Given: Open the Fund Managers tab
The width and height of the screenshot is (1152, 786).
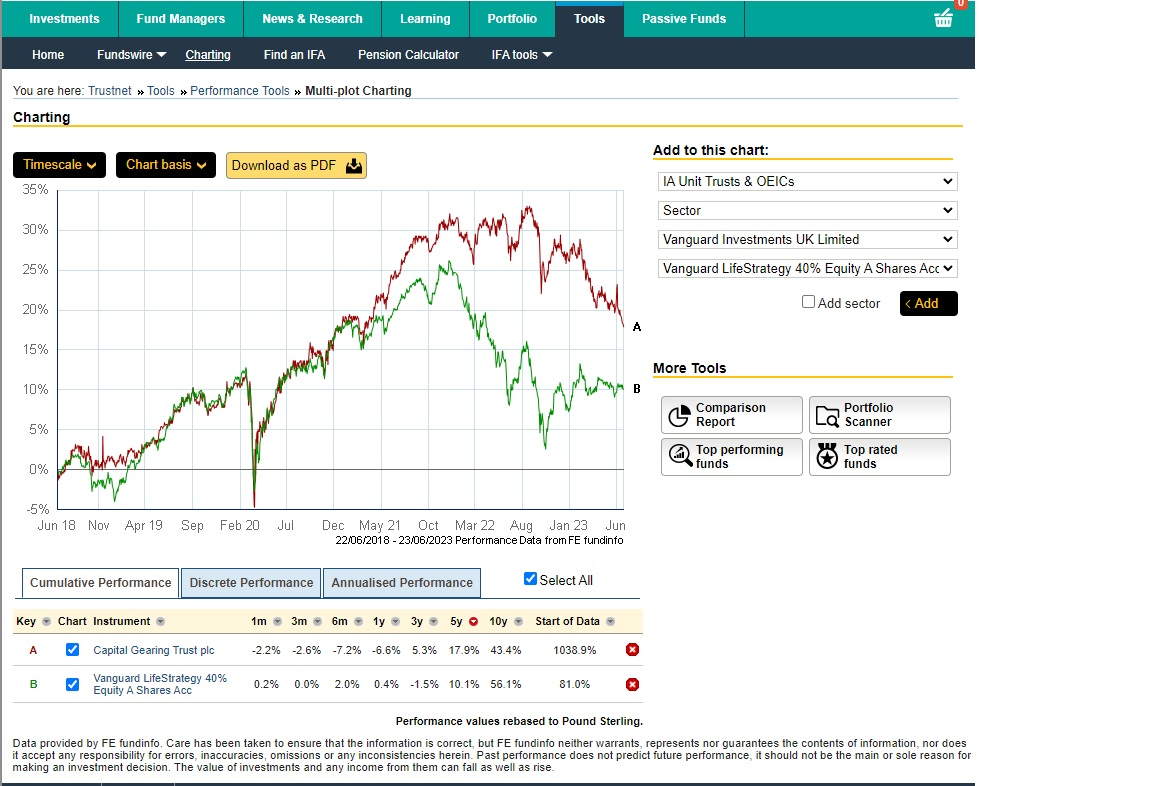Looking at the screenshot, I should coord(181,19).
